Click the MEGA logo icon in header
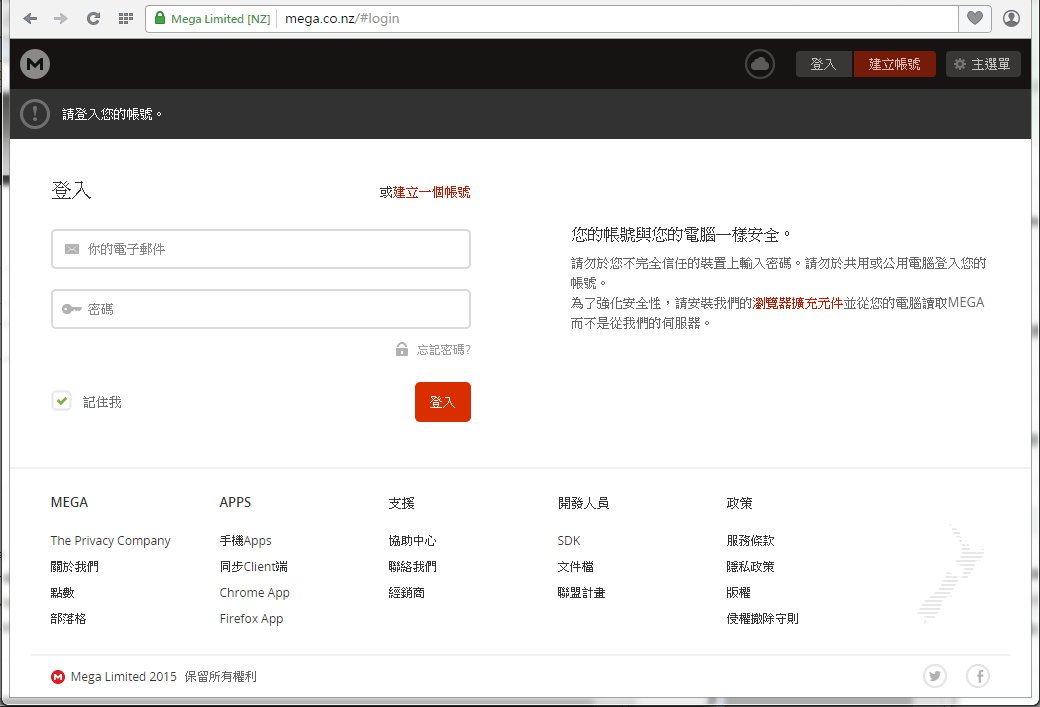 tap(35, 64)
